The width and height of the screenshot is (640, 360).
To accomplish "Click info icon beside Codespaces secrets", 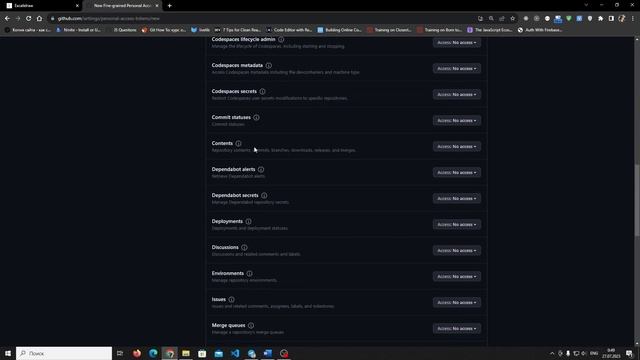I will click(262, 91).
